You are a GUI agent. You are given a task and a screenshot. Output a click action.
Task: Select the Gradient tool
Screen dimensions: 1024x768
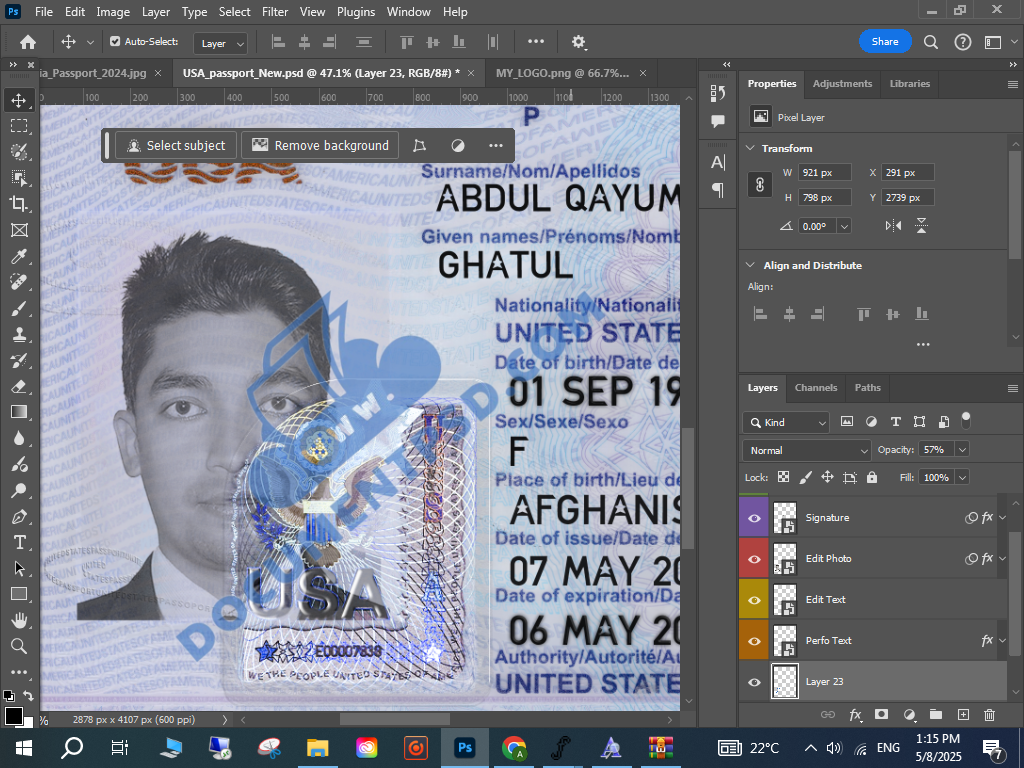click(x=19, y=412)
